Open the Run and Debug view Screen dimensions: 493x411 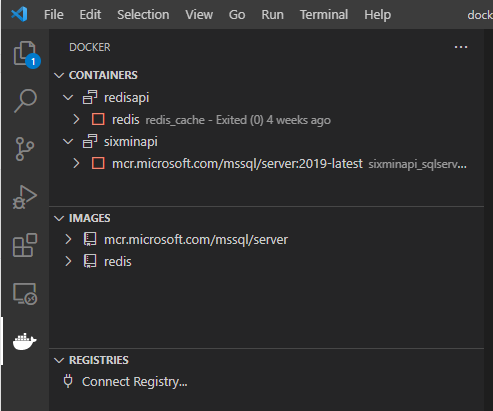(x=25, y=197)
